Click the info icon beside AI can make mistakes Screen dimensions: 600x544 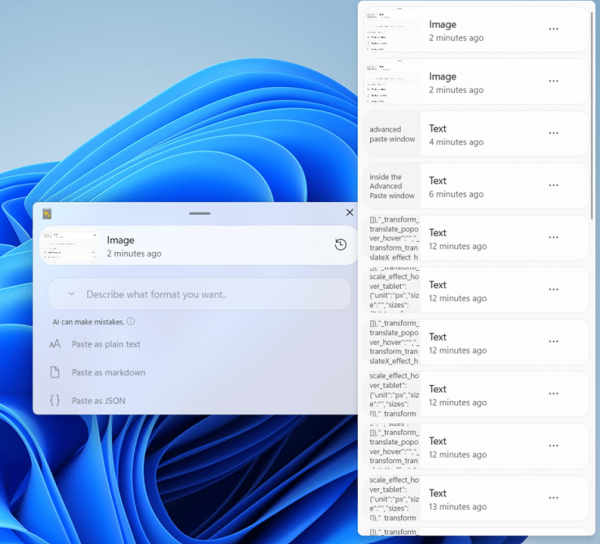point(131,321)
